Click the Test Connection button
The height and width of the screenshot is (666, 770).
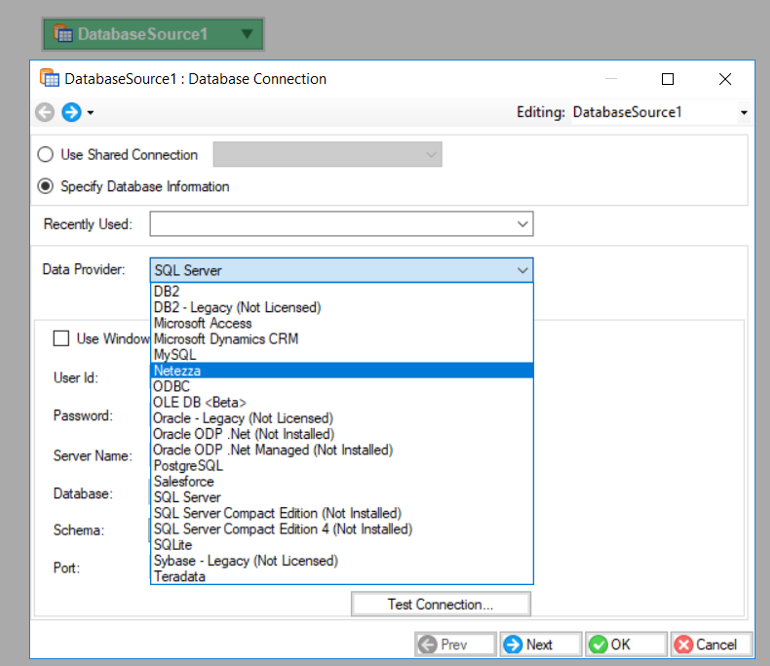[x=440, y=604]
